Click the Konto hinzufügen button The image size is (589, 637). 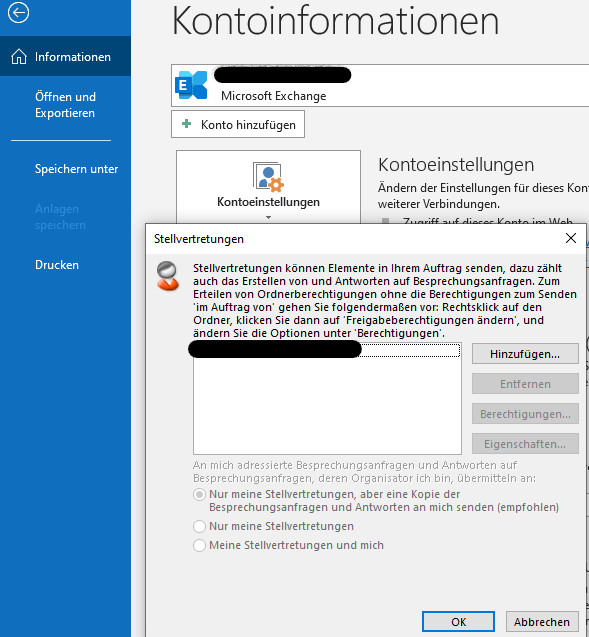[x=238, y=124]
